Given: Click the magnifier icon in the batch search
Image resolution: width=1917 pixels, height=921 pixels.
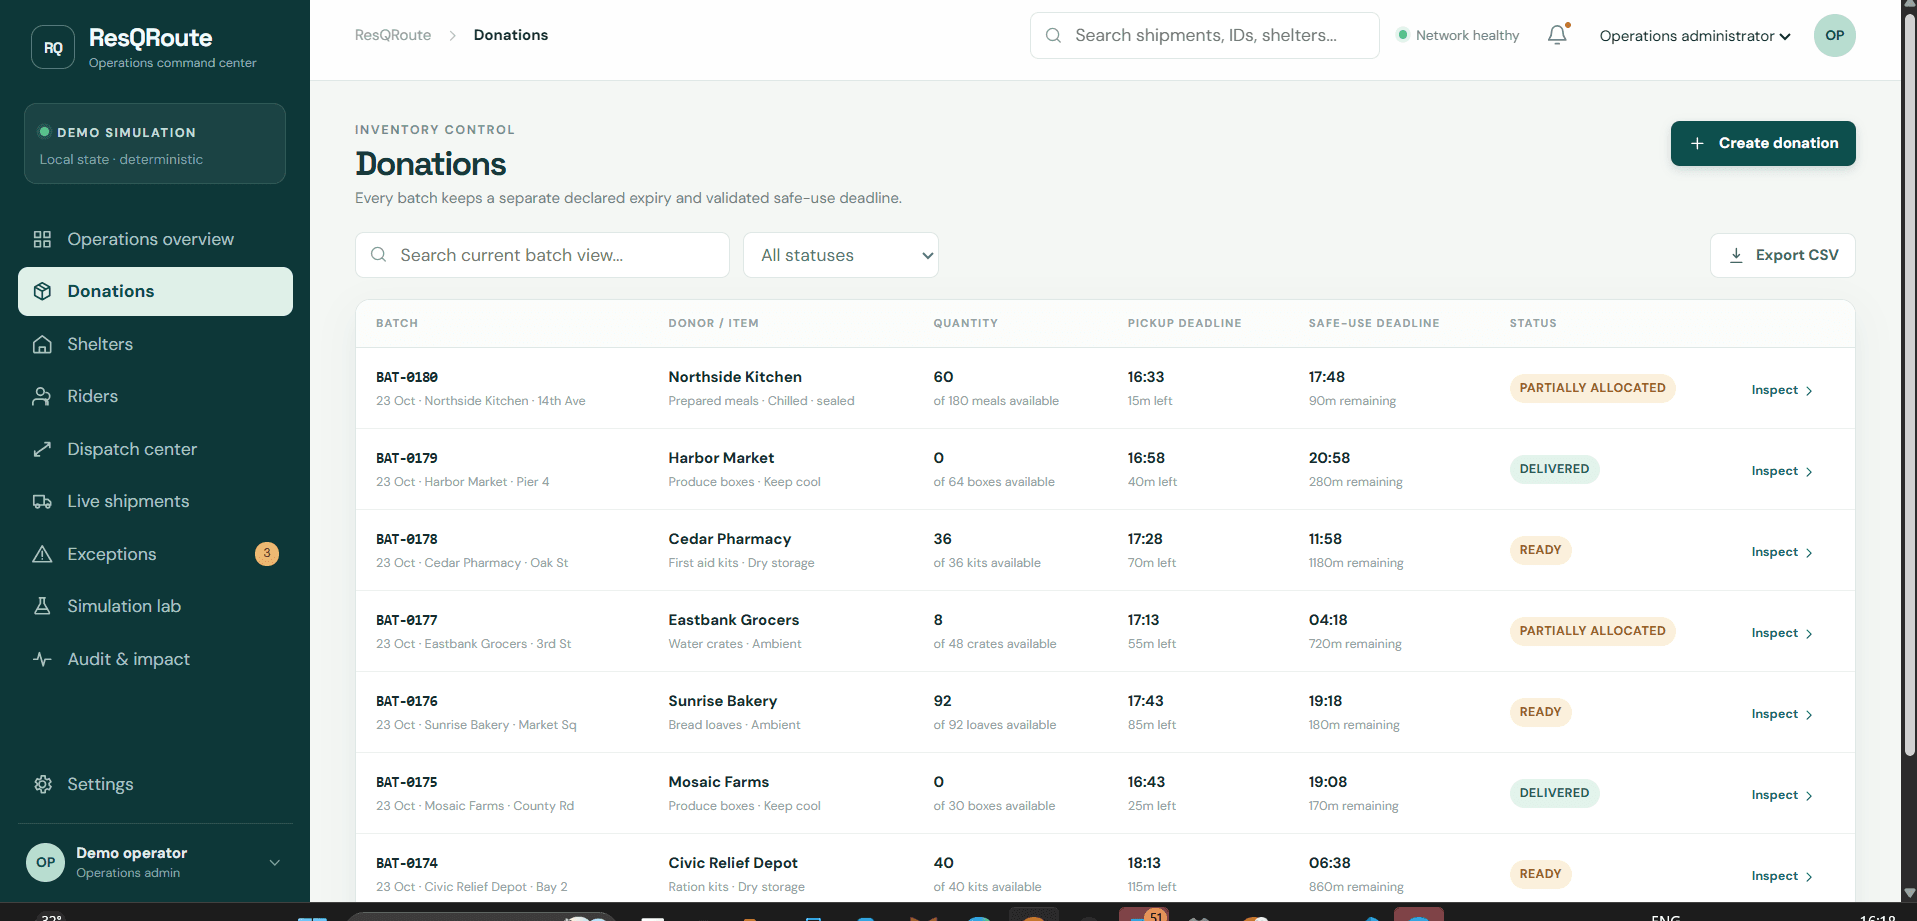Looking at the screenshot, I should coord(379,255).
